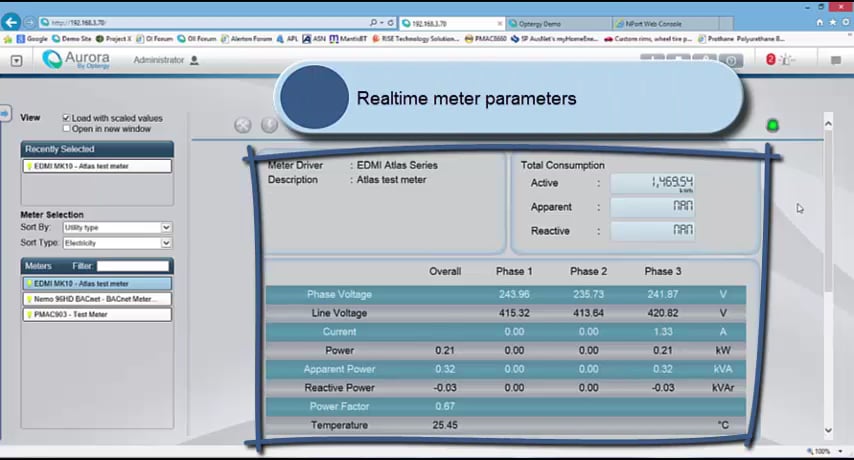The height and width of the screenshot is (460, 854).
Task: Open the PMAC8660 bookmark
Action: [486, 39]
